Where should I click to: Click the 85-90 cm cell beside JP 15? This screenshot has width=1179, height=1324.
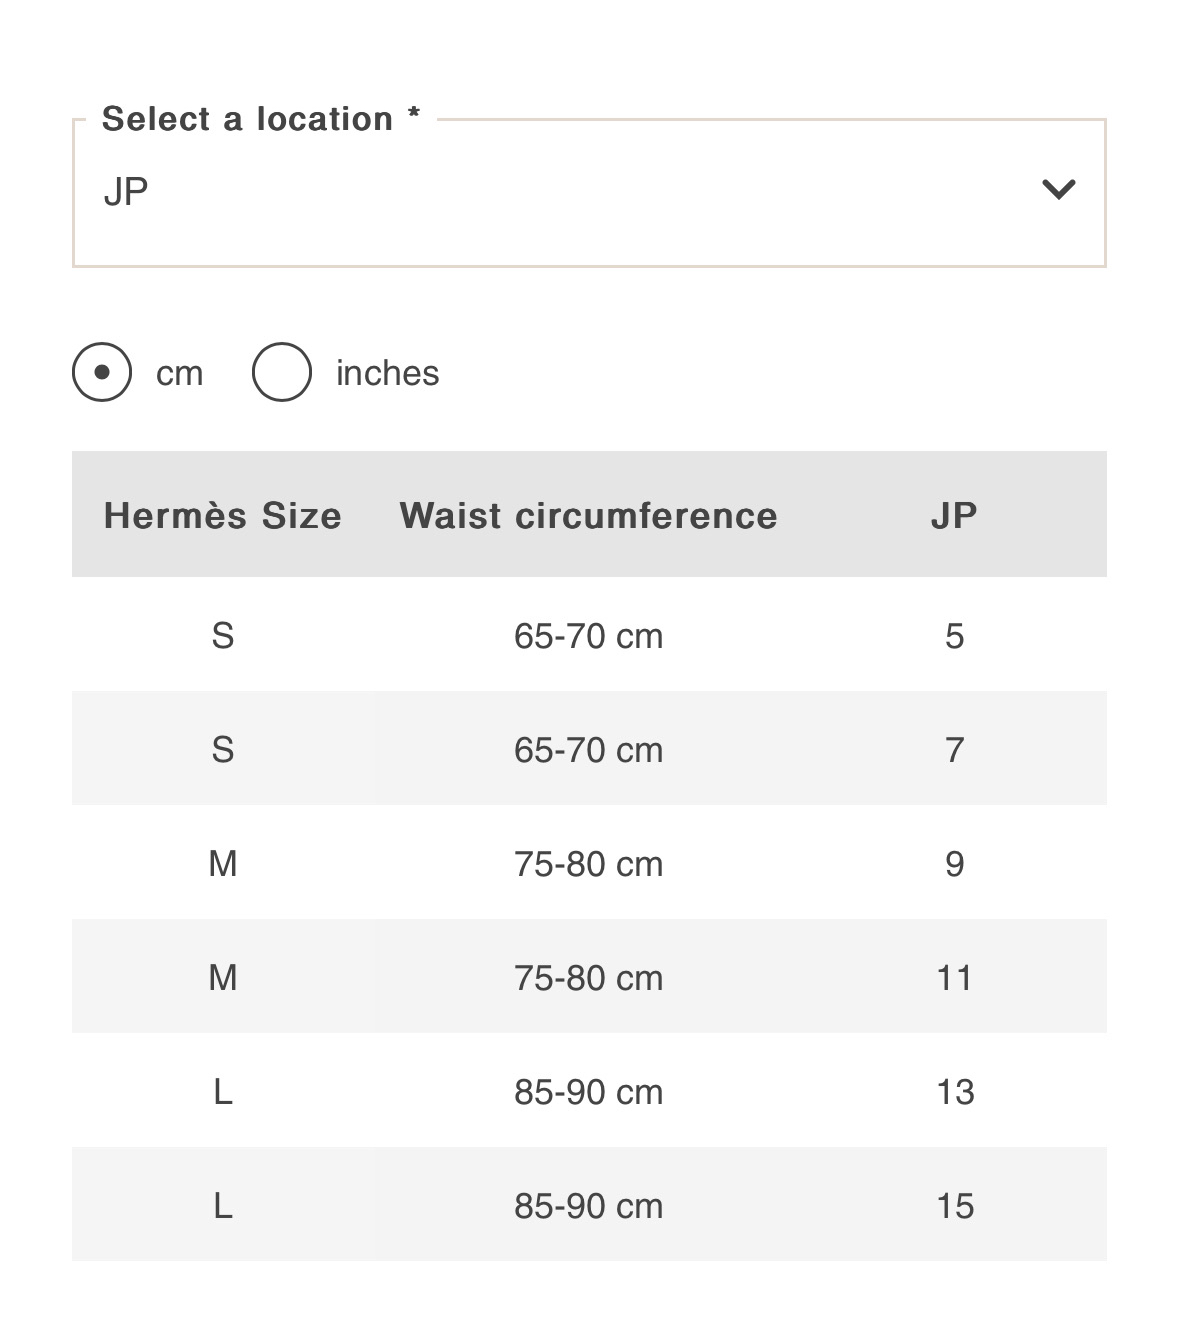point(588,1206)
